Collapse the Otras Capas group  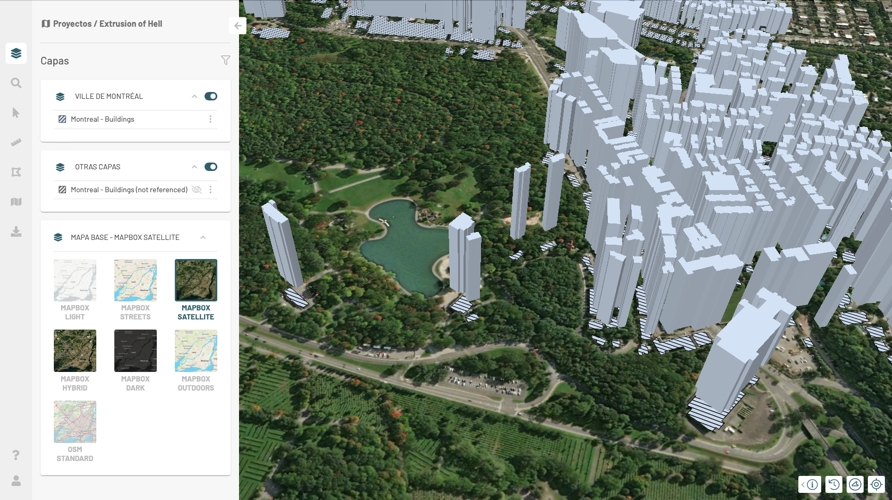(x=195, y=167)
